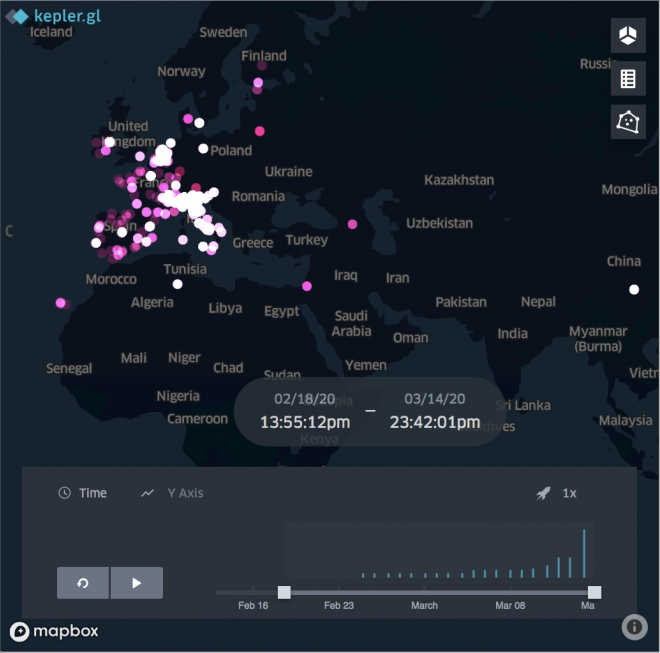
Task: Click the rocket playback speed icon
Action: point(543,493)
